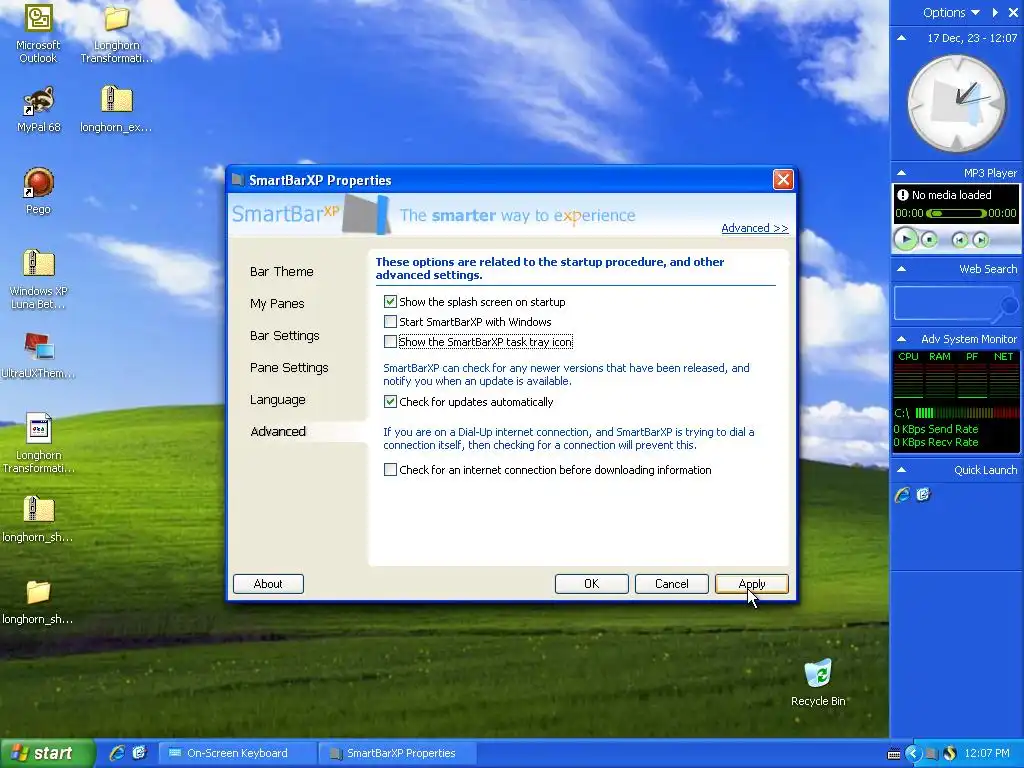Viewport: 1024px width, 768px height.
Task: Open the My Panes section
Action: [x=277, y=304]
